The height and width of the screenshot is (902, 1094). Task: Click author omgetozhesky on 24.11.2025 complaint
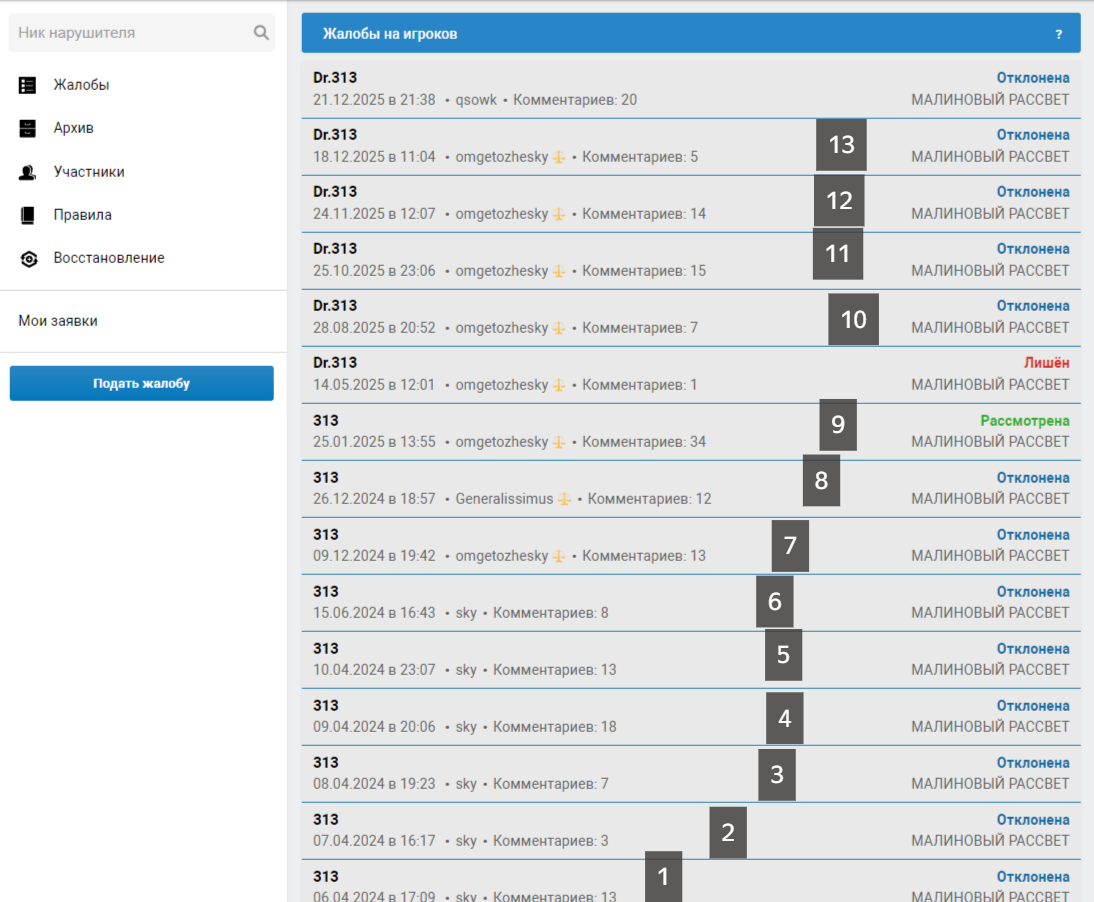501,214
